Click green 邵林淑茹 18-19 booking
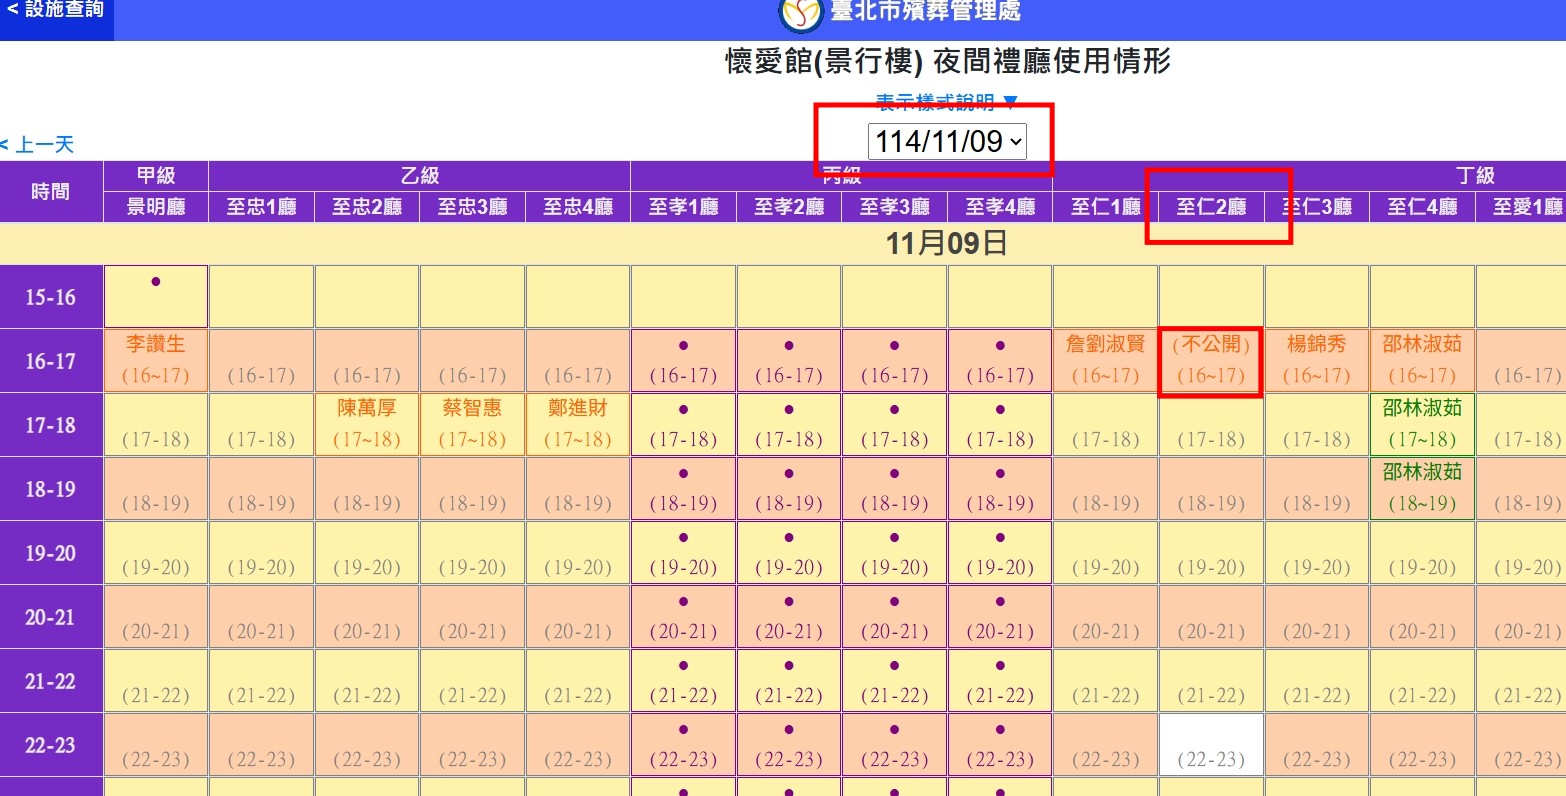This screenshot has height=796, width=1566. 1422,488
